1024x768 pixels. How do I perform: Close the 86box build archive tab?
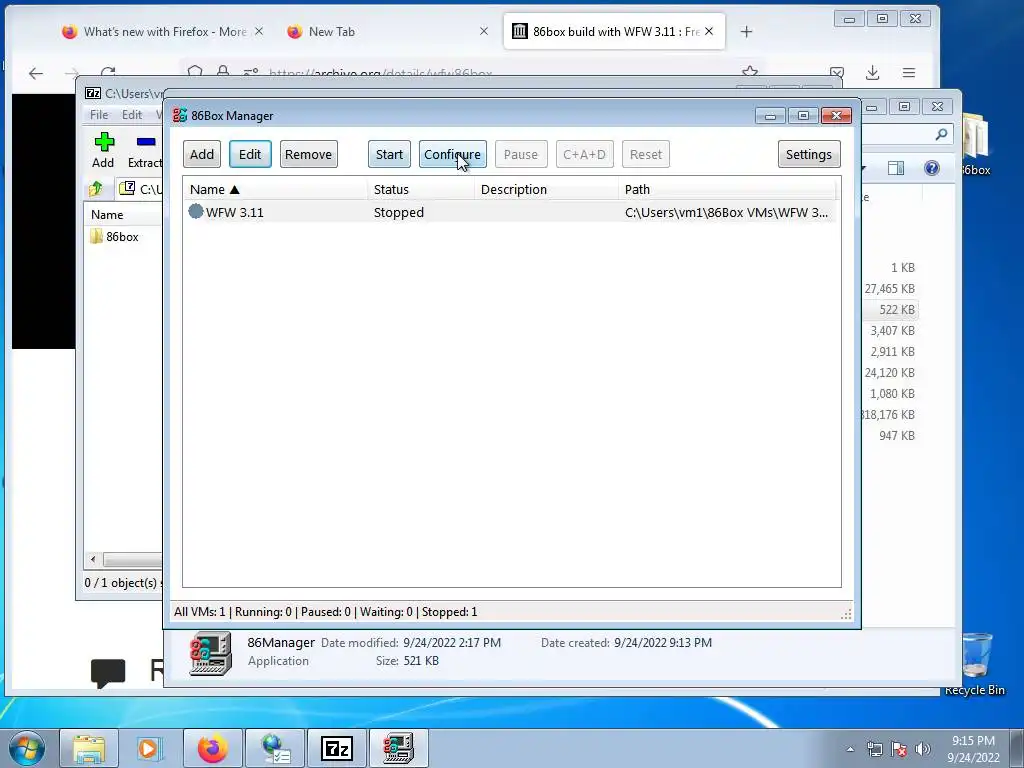[709, 31]
